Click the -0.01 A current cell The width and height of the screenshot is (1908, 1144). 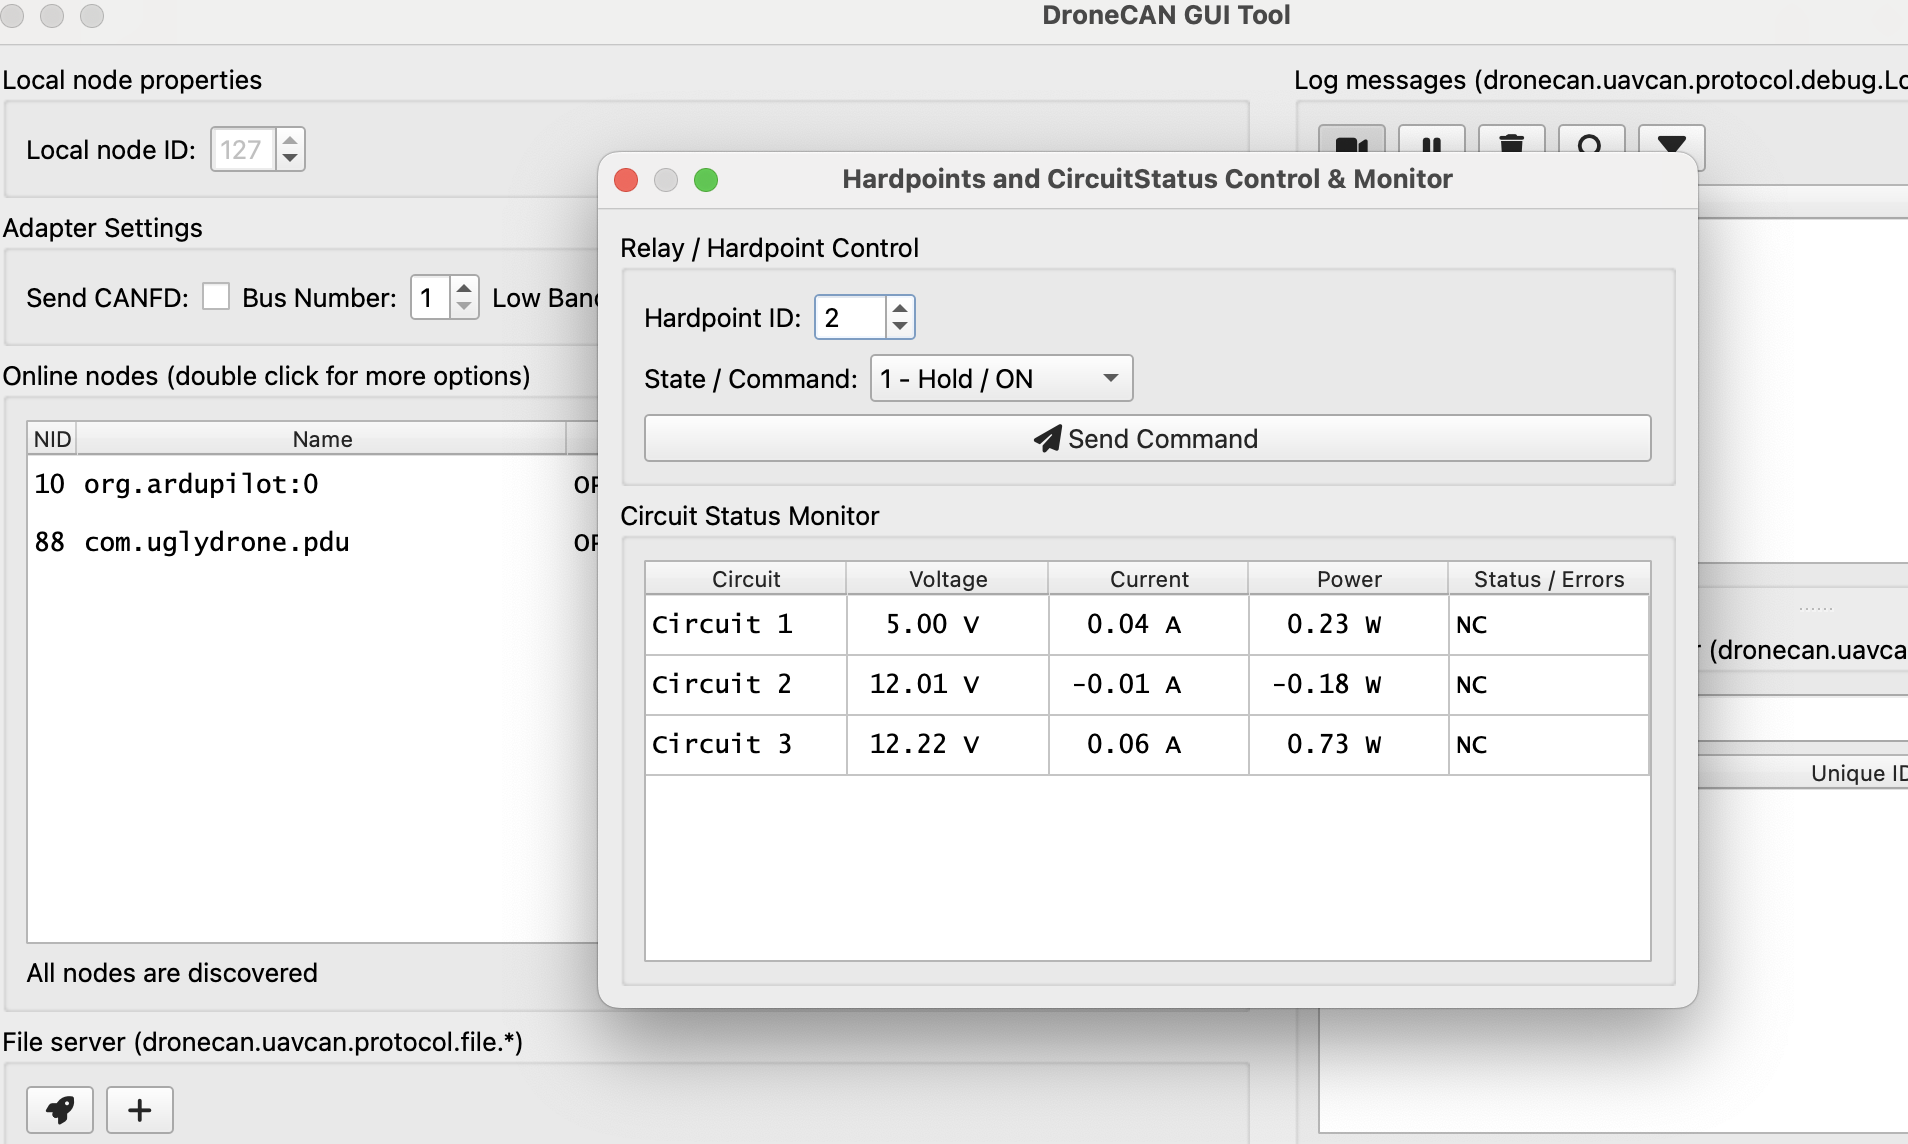tap(1149, 685)
